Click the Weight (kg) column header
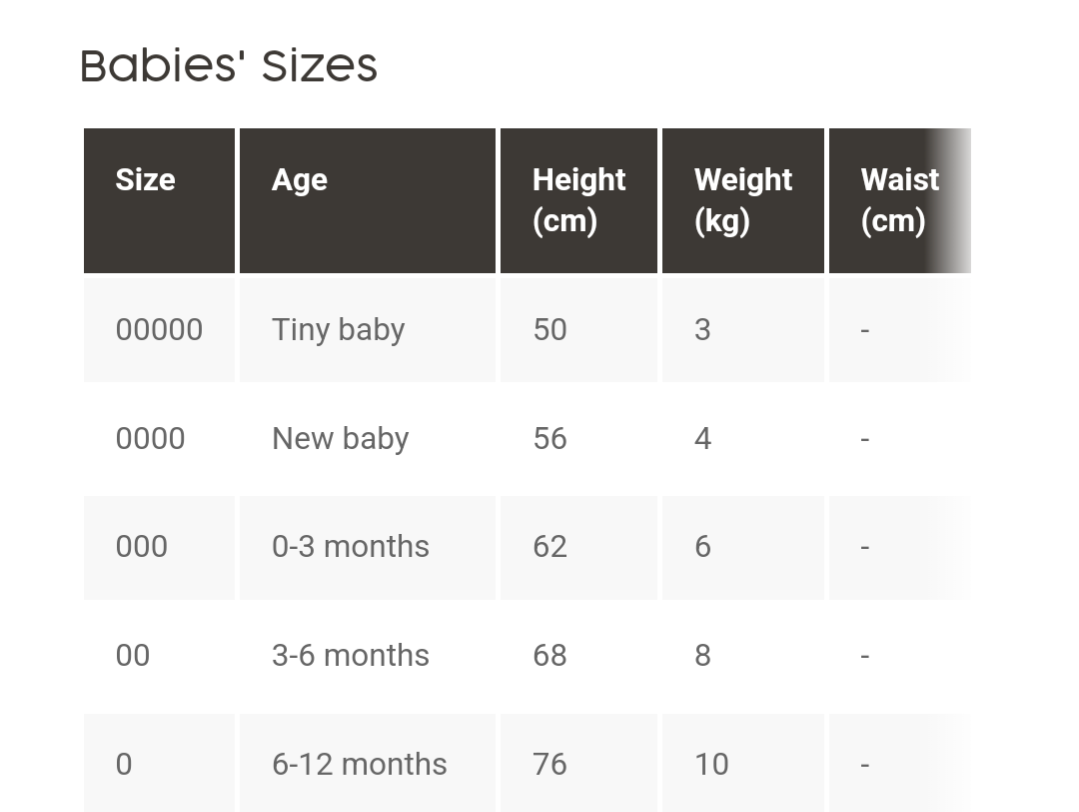Screen dimensions: 1079x812 click(742, 200)
